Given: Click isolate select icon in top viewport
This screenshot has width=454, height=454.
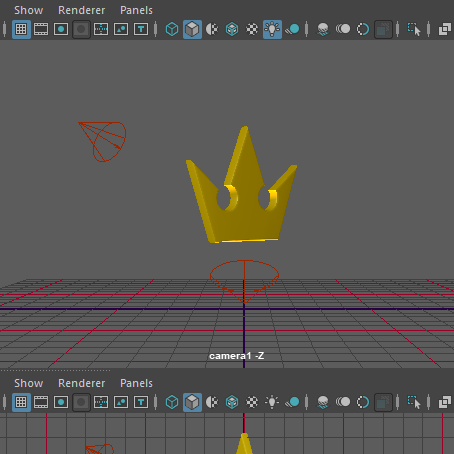Looking at the screenshot, I should (x=414, y=29).
